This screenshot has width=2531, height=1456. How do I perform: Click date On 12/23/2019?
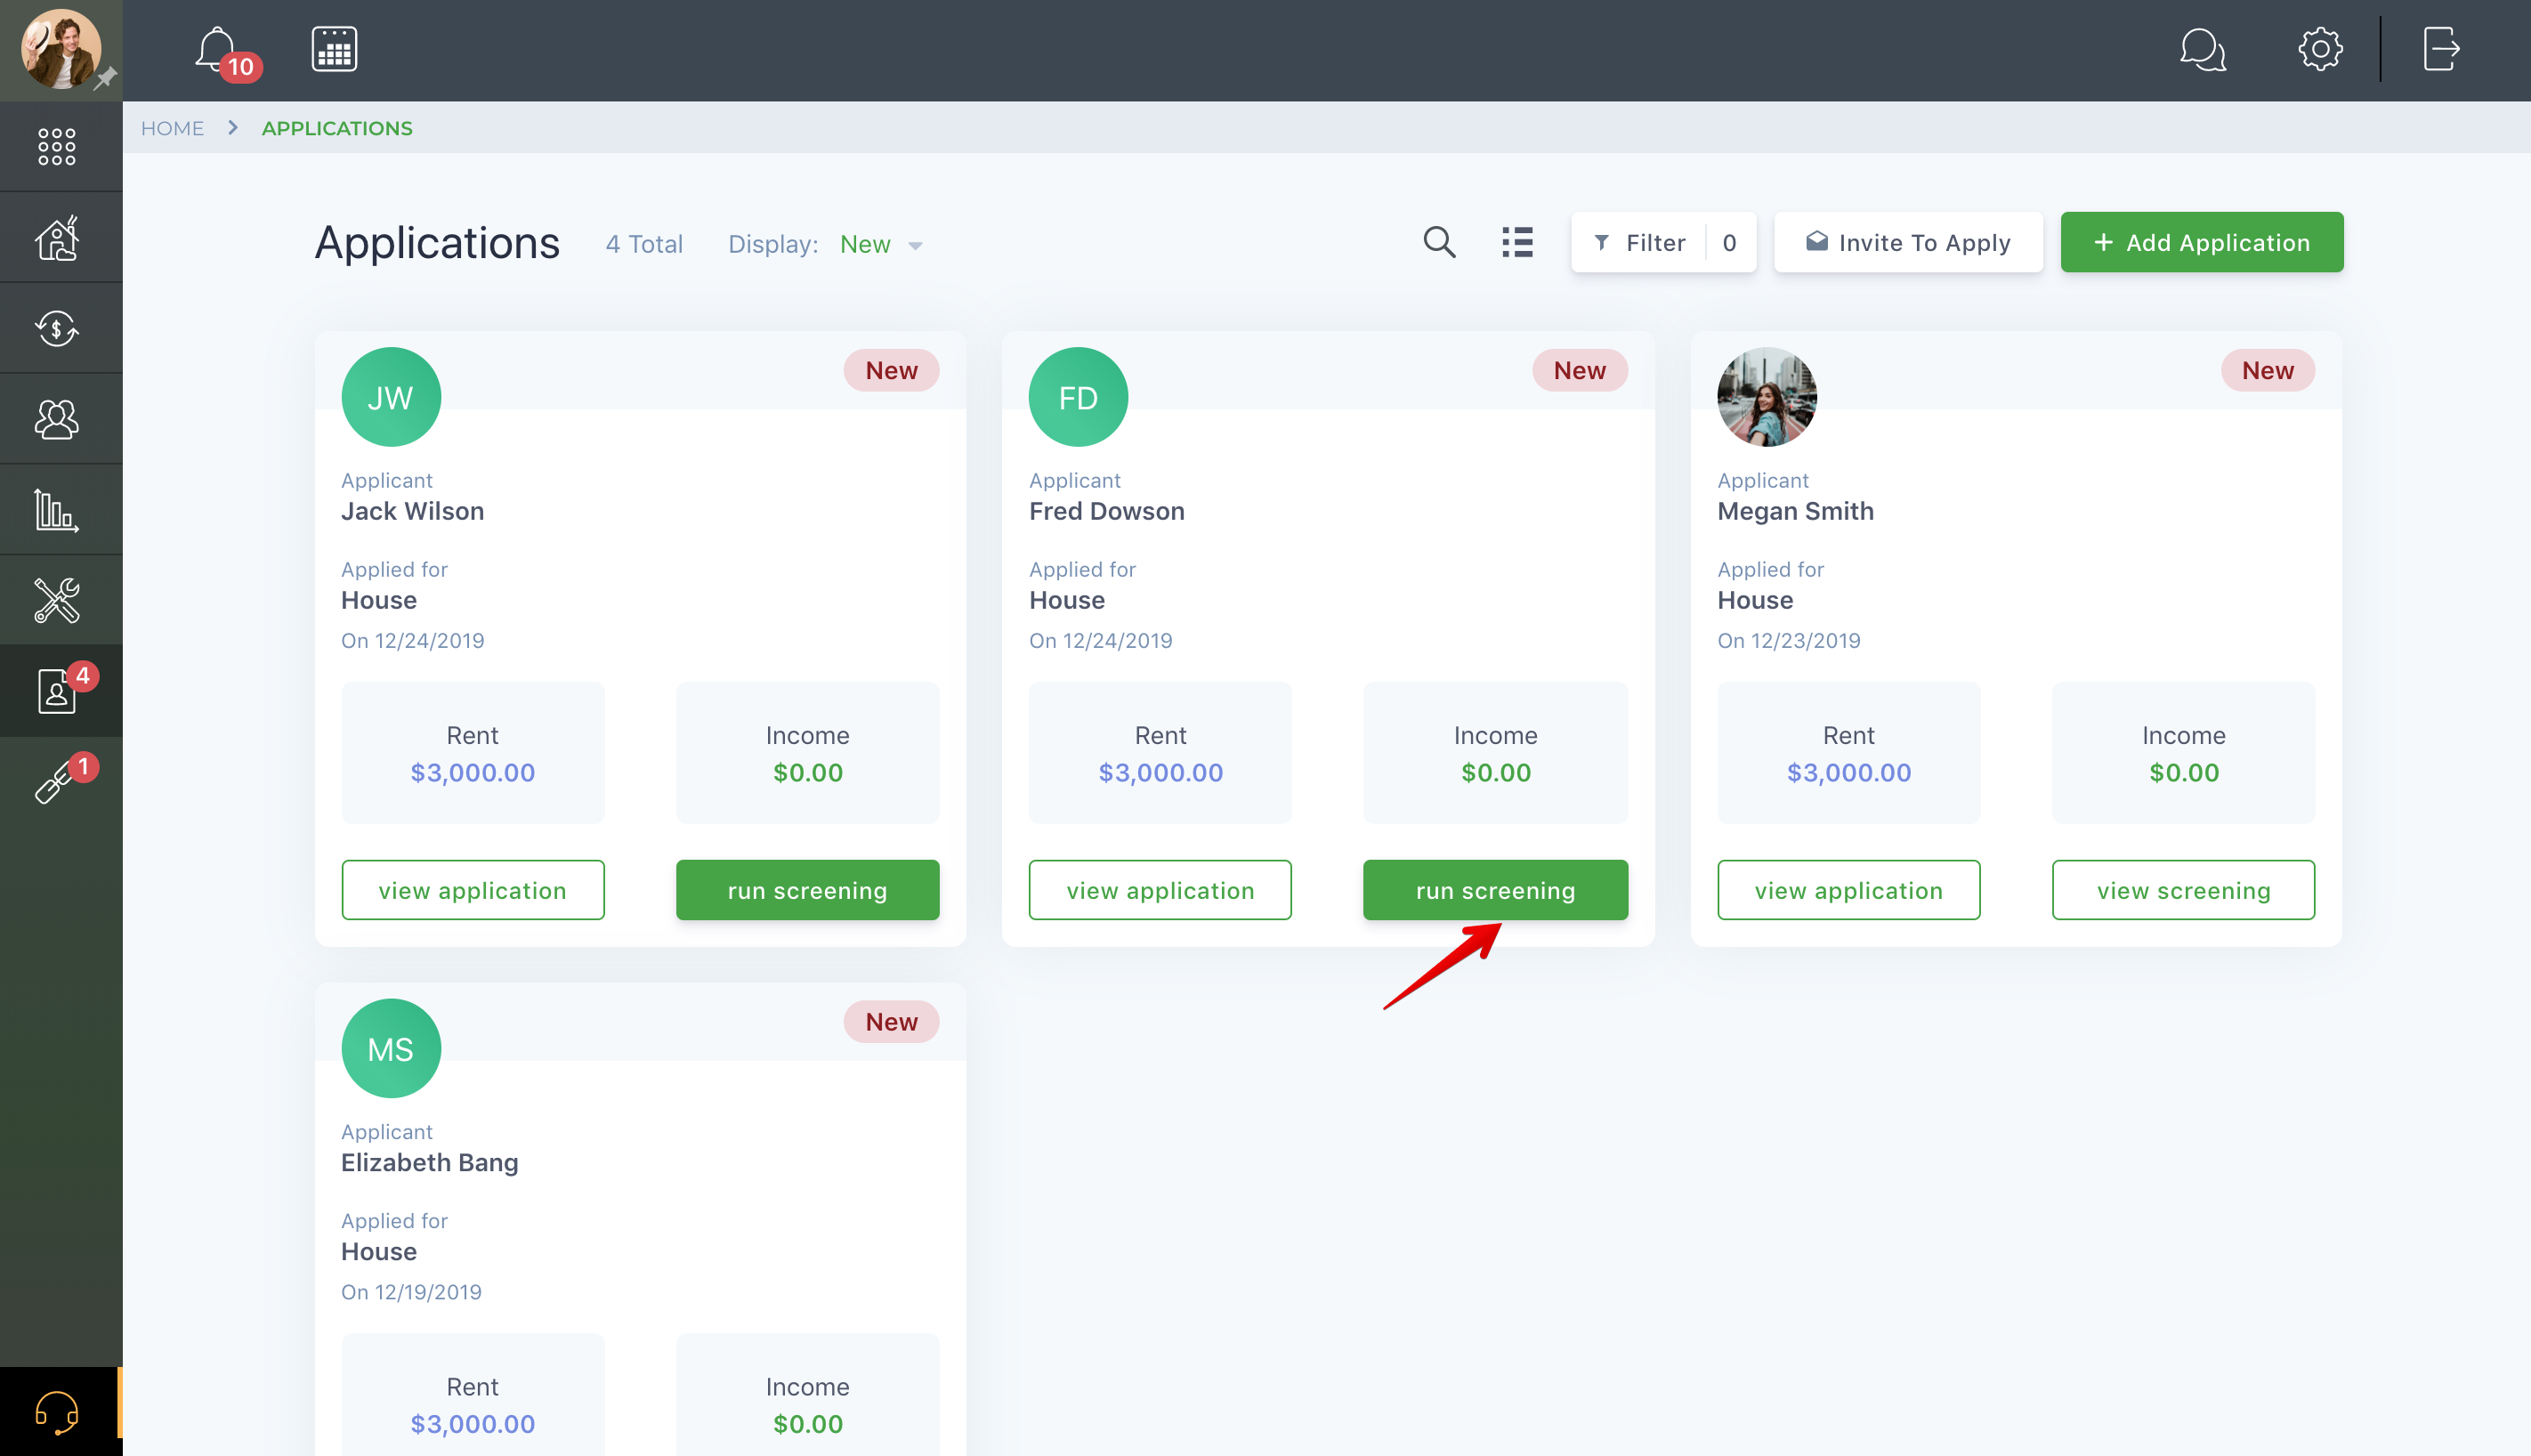(1788, 641)
